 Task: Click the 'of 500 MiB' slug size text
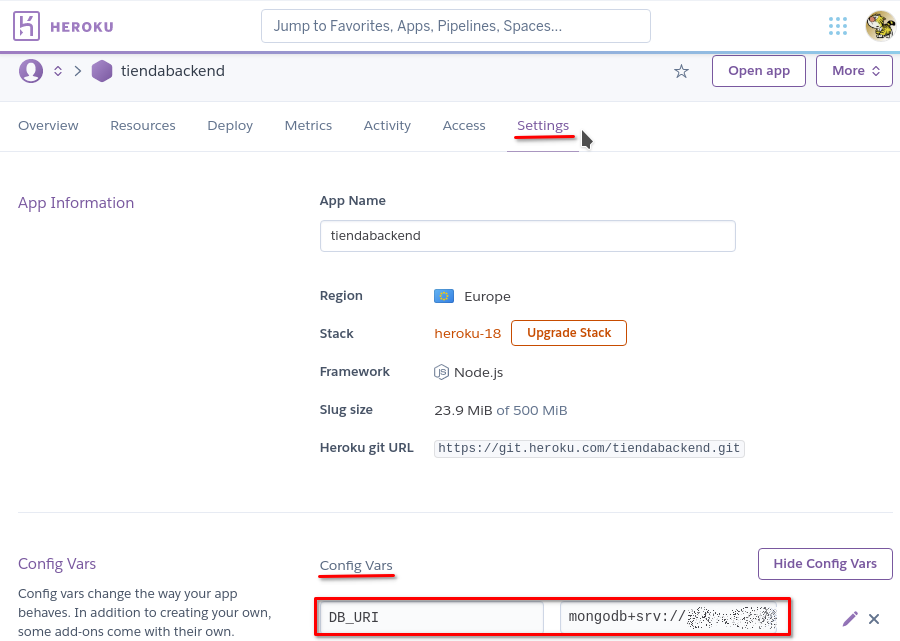pos(532,410)
